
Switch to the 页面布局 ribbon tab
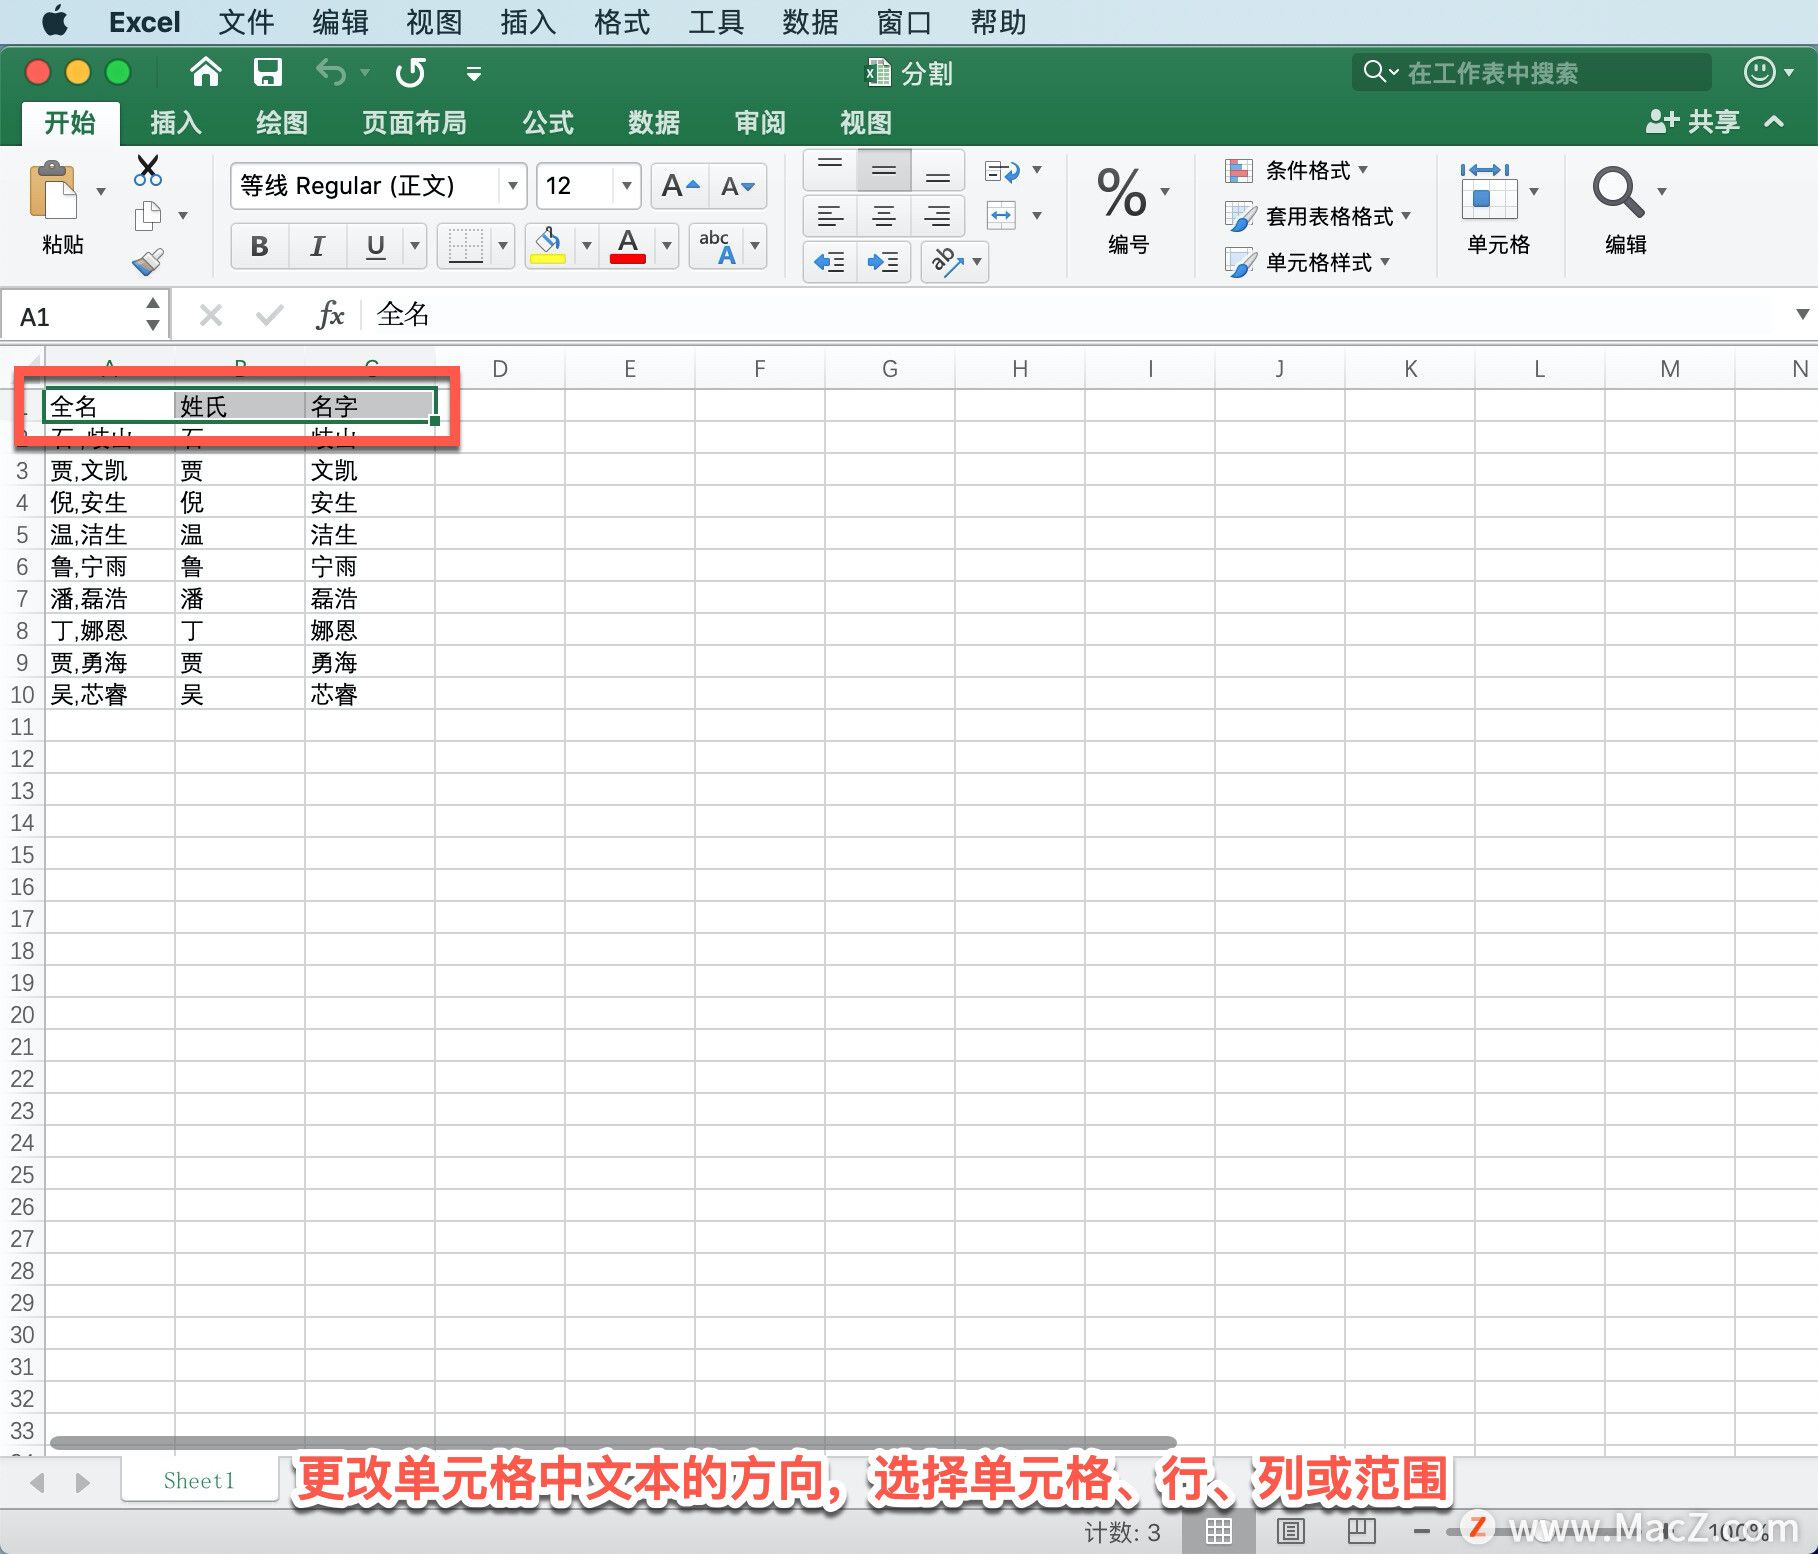point(414,123)
